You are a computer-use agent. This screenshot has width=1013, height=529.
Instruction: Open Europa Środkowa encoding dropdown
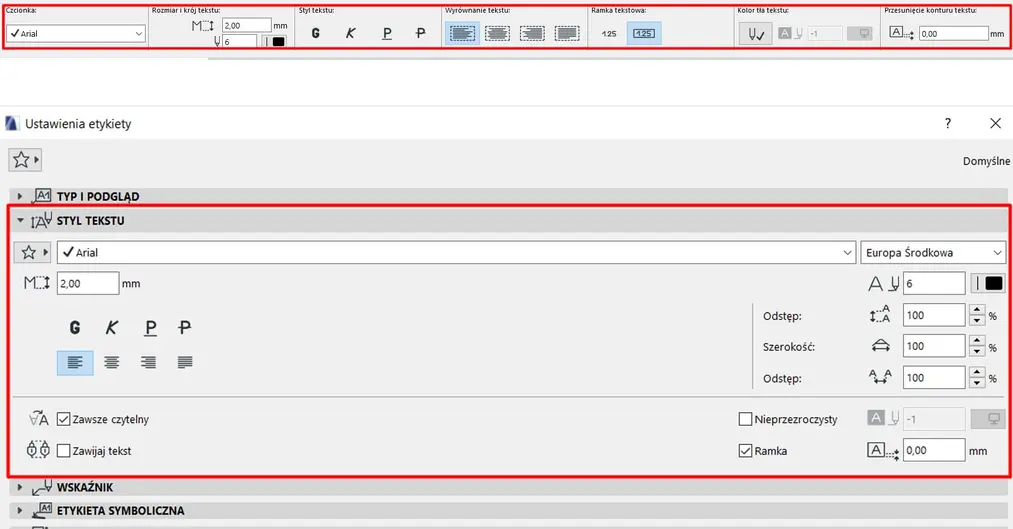click(933, 253)
